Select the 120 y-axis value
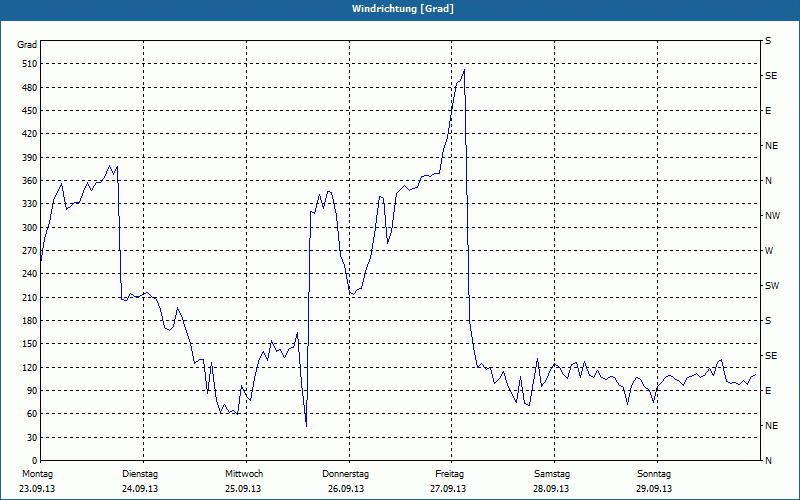Screen dimensions: 800x500 30,367
